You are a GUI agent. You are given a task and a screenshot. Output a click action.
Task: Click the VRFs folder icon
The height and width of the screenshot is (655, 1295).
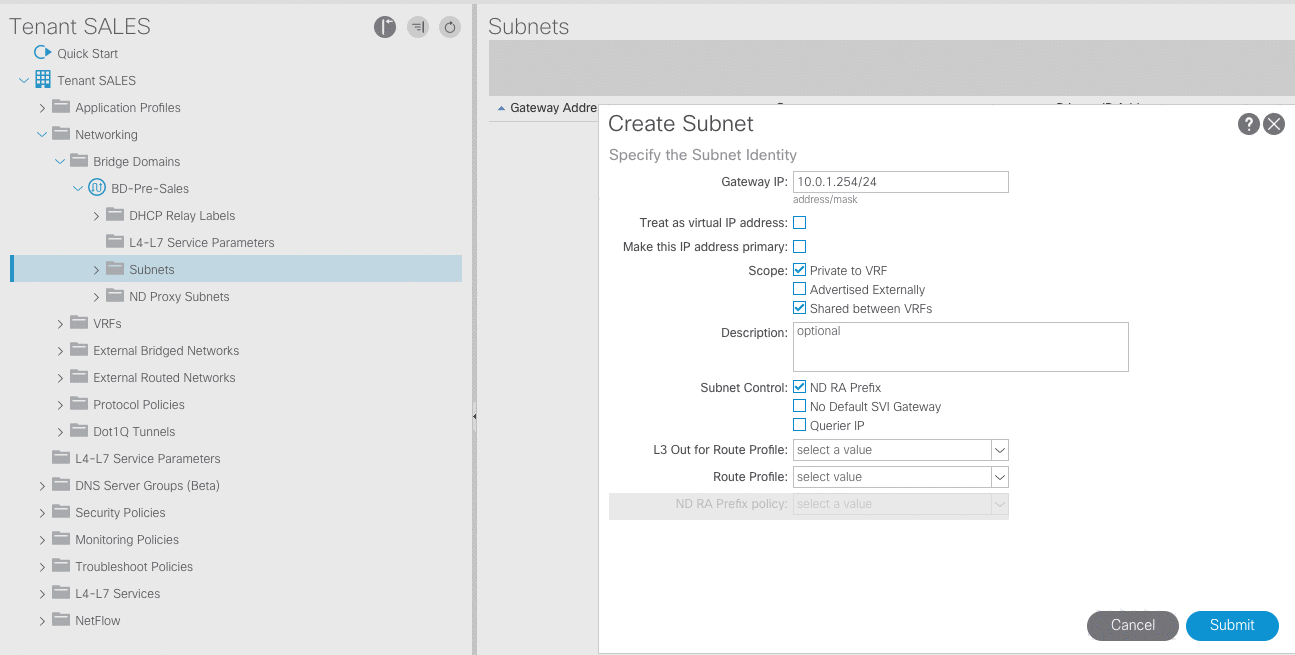pyautogui.click(x=79, y=323)
